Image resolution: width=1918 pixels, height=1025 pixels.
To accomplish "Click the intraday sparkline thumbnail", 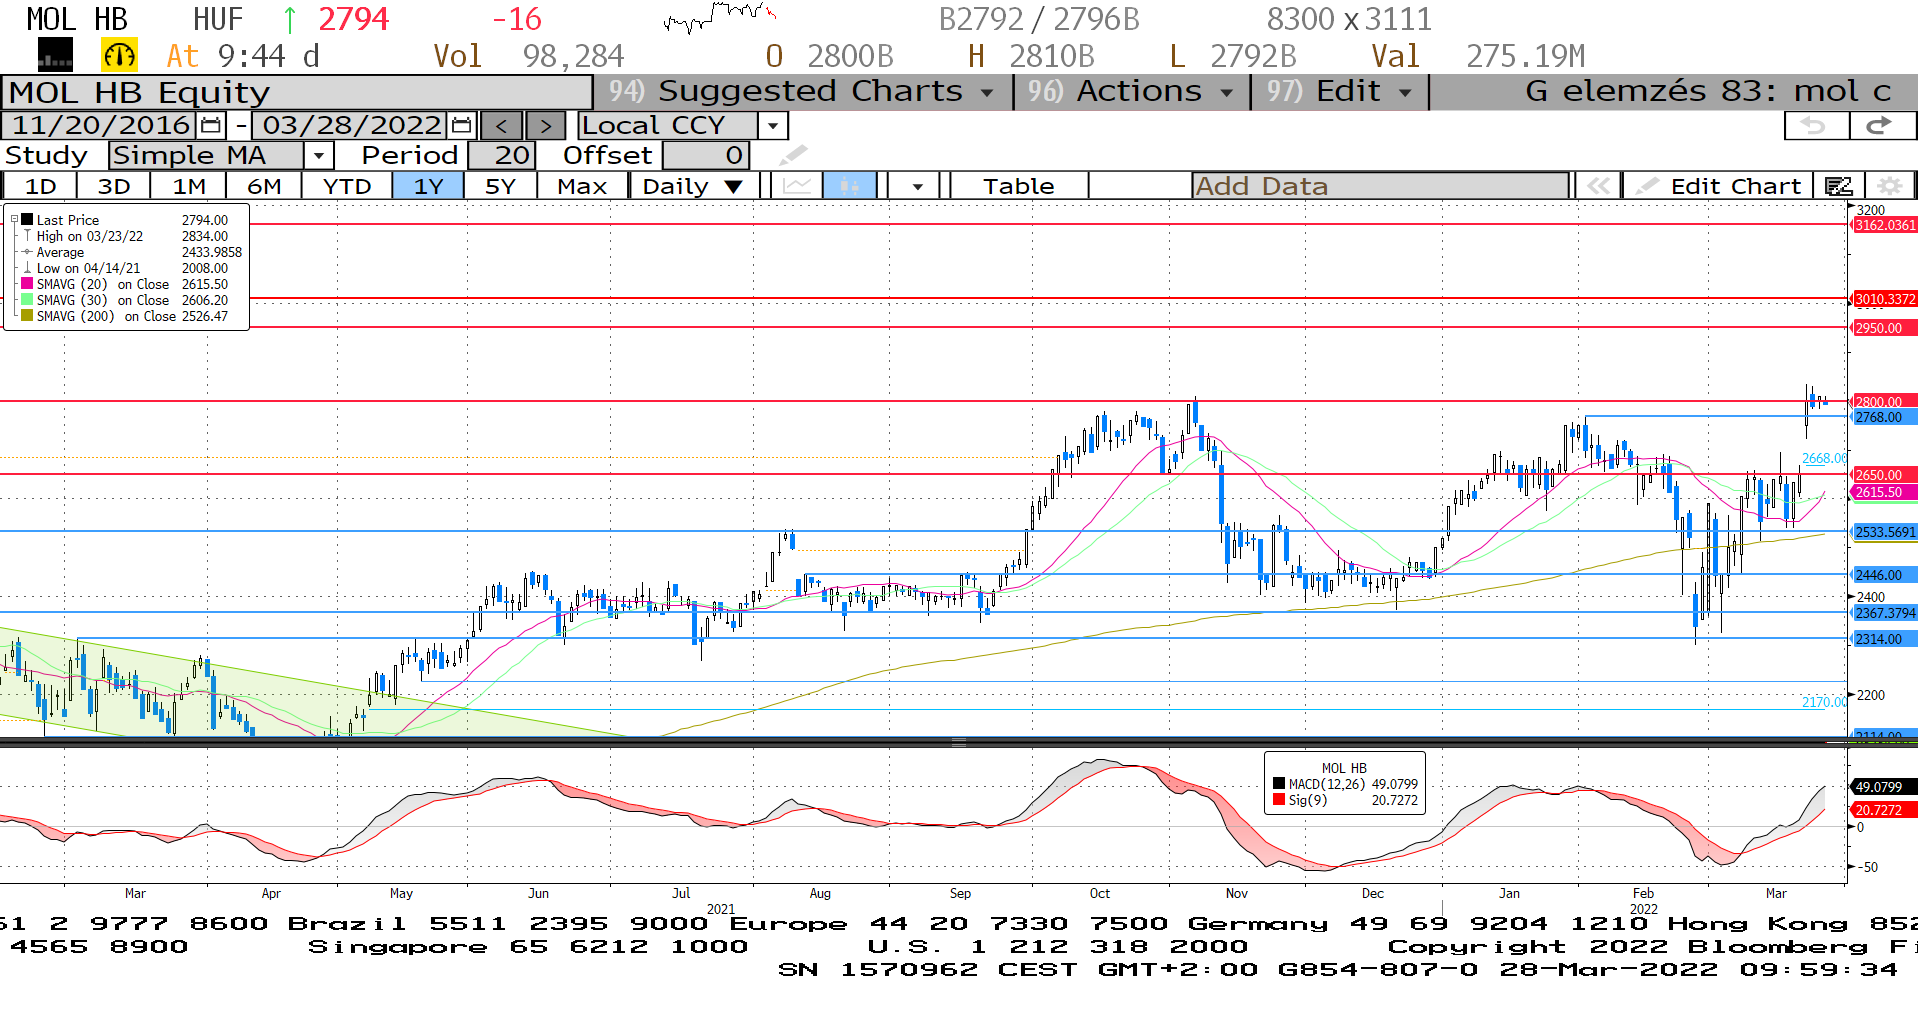I will coord(719,17).
